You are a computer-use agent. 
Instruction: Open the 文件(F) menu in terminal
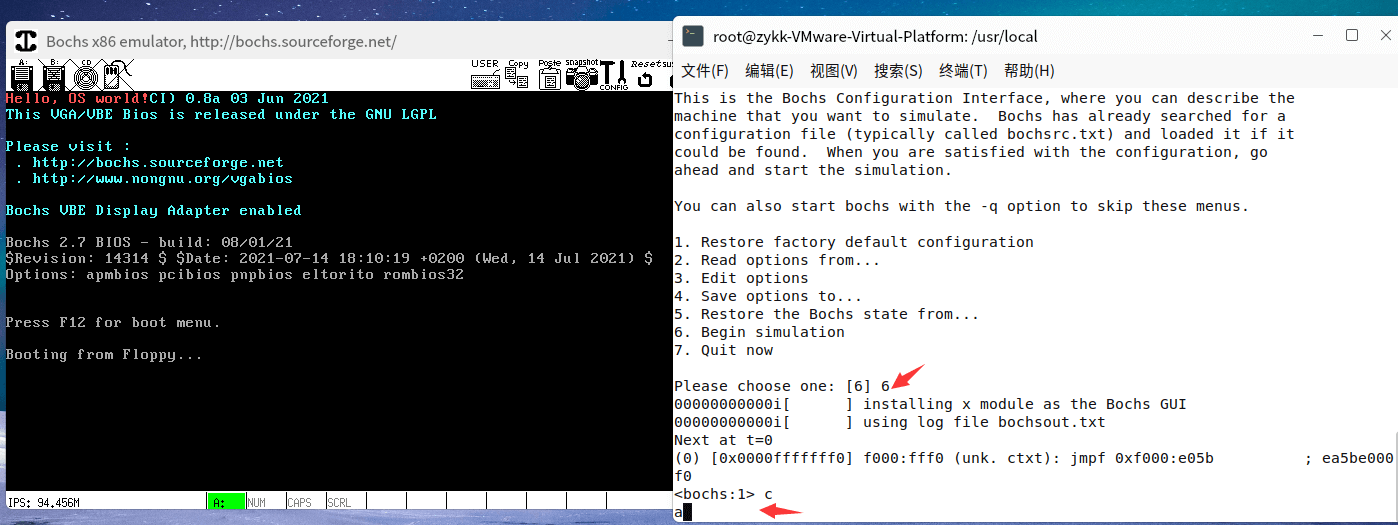click(x=706, y=71)
